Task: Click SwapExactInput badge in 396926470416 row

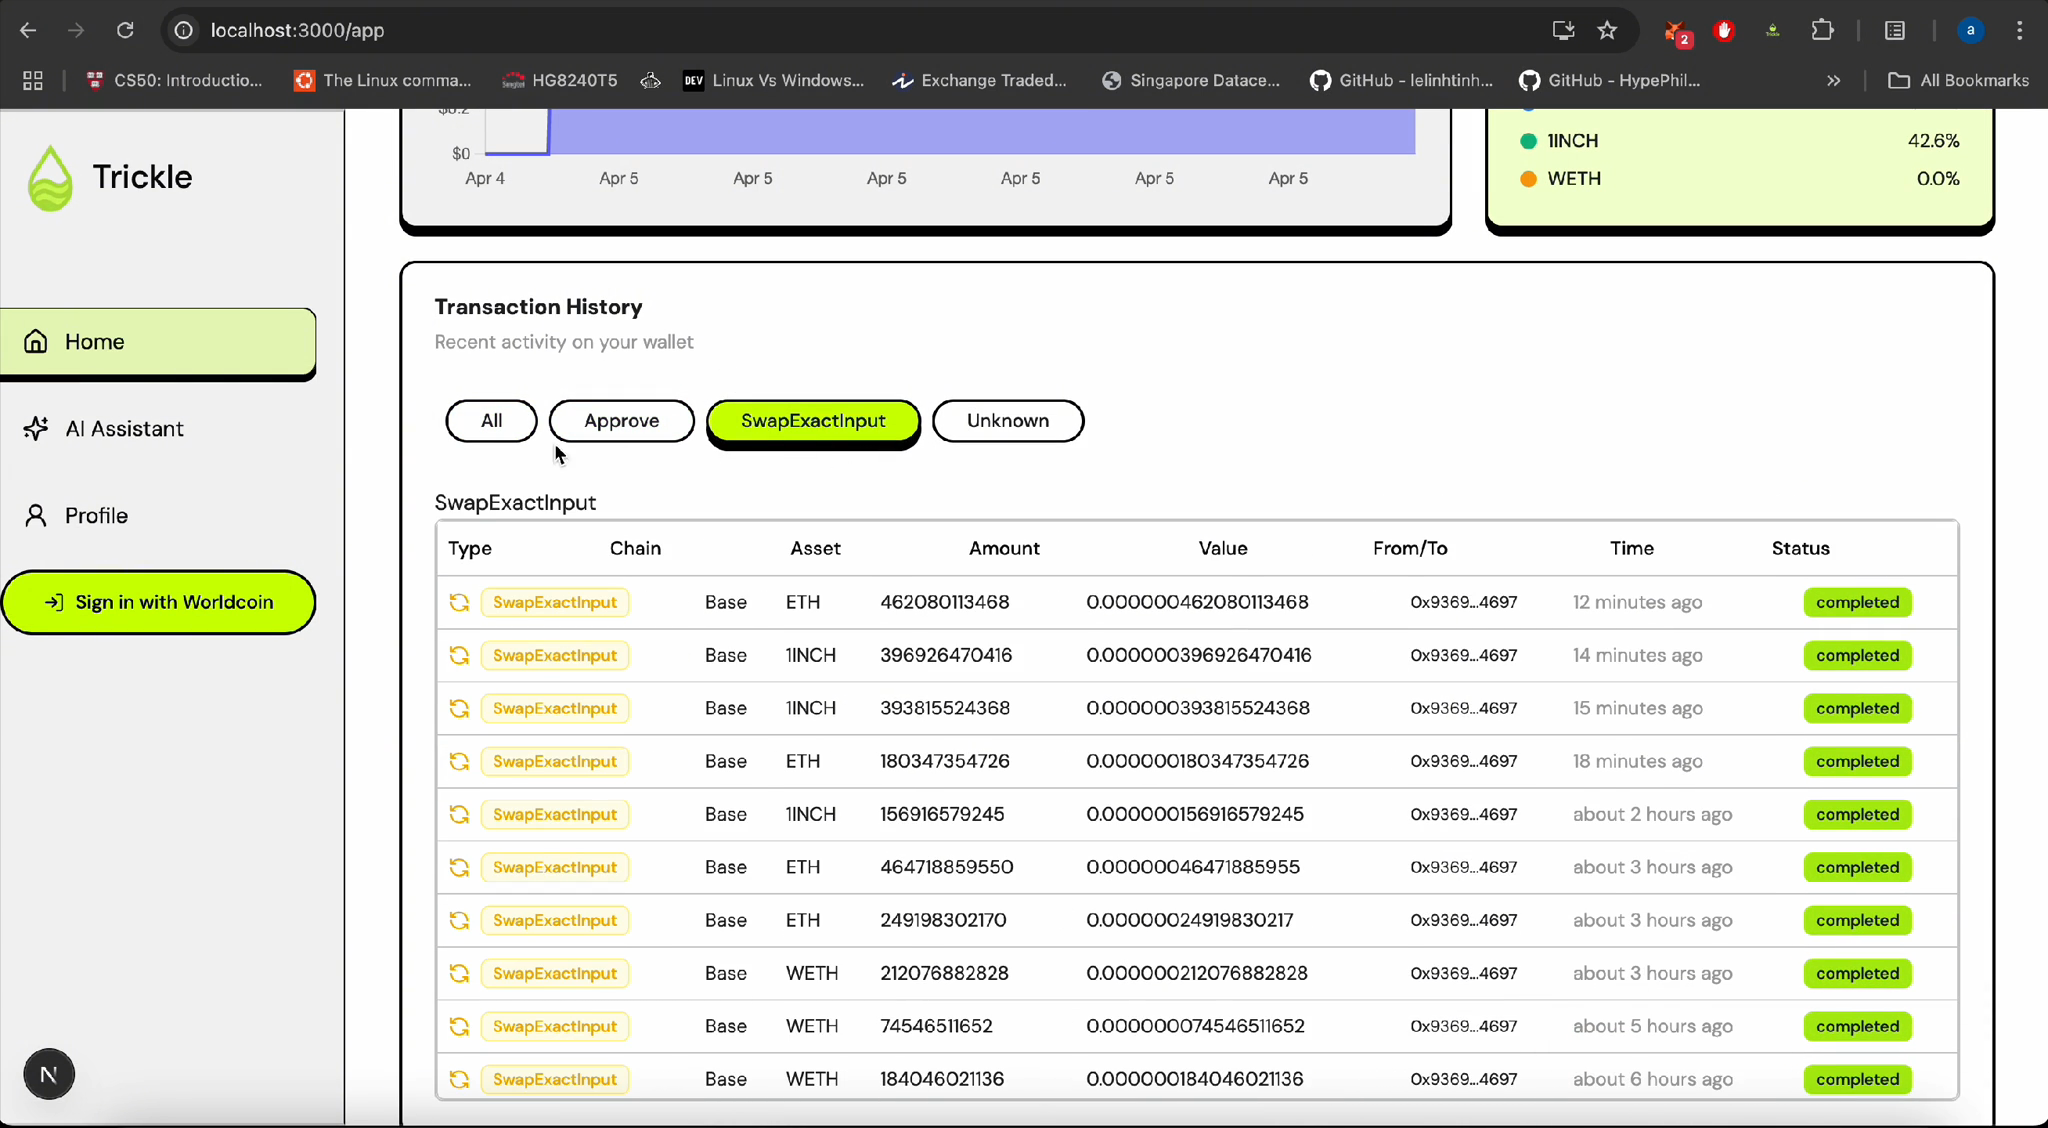Action: tap(555, 655)
